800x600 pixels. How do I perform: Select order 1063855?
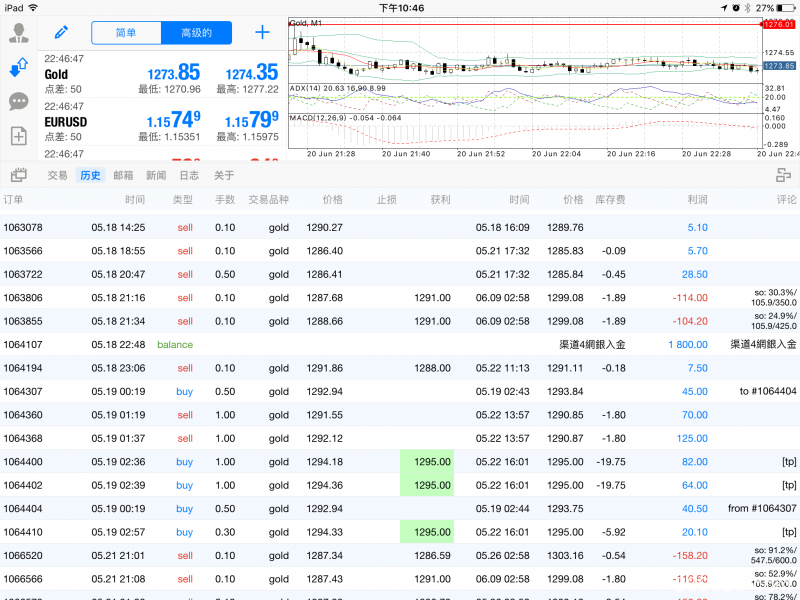coord(400,321)
